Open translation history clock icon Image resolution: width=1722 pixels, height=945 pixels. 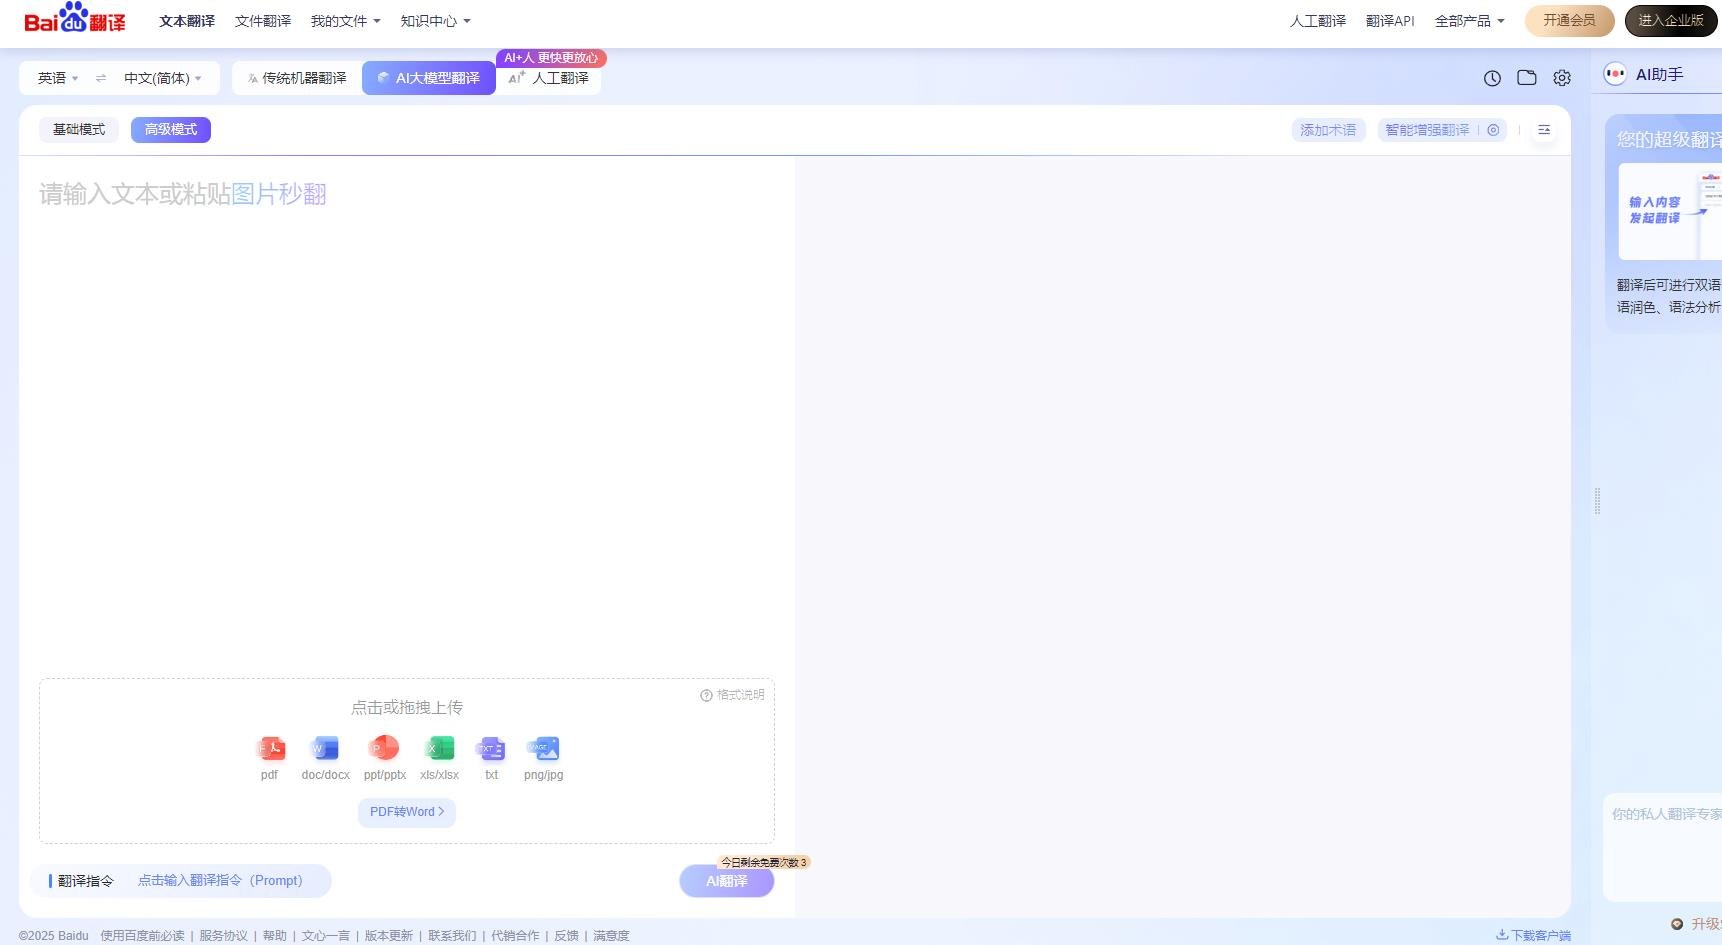pyautogui.click(x=1492, y=78)
